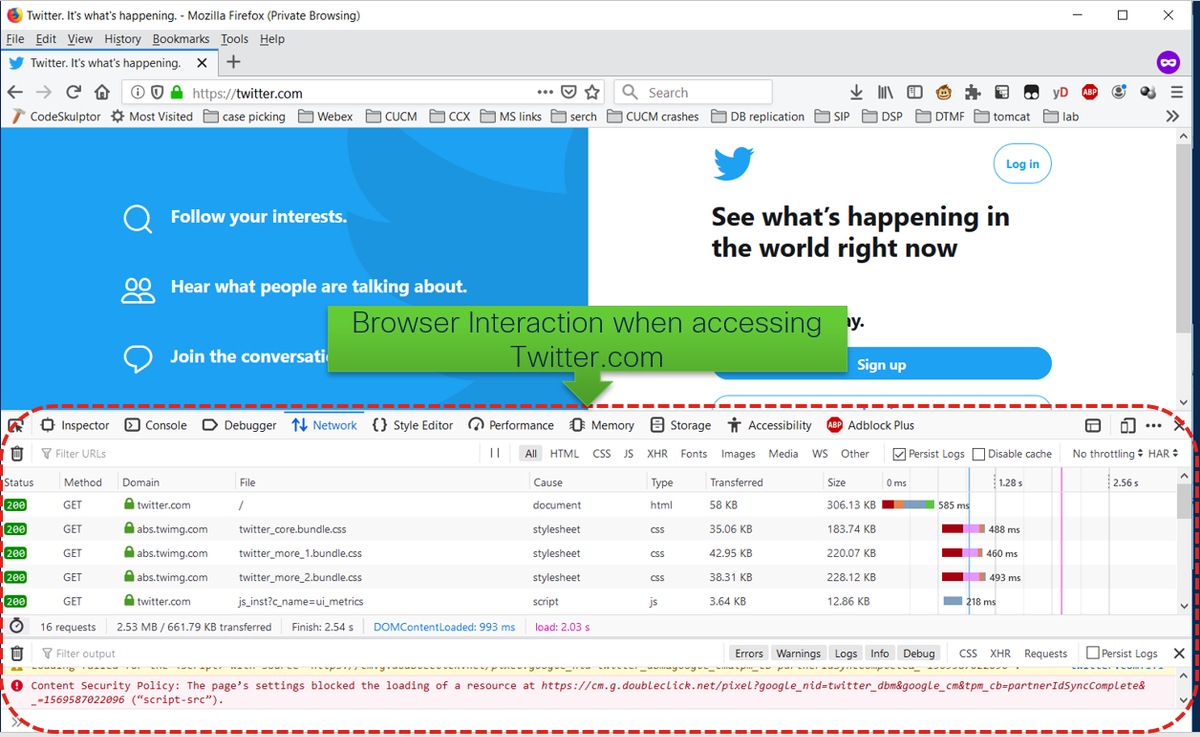1200x737 pixels.
Task: Open the Downloads panel
Action: coord(856,92)
